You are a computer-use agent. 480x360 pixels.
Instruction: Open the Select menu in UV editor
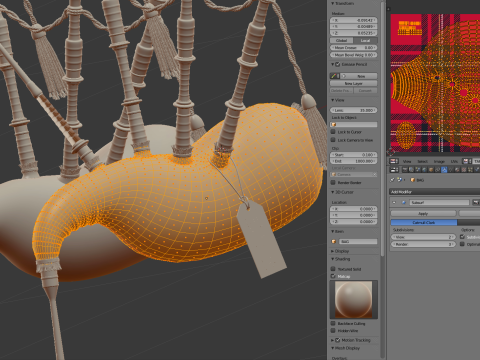click(423, 161)
